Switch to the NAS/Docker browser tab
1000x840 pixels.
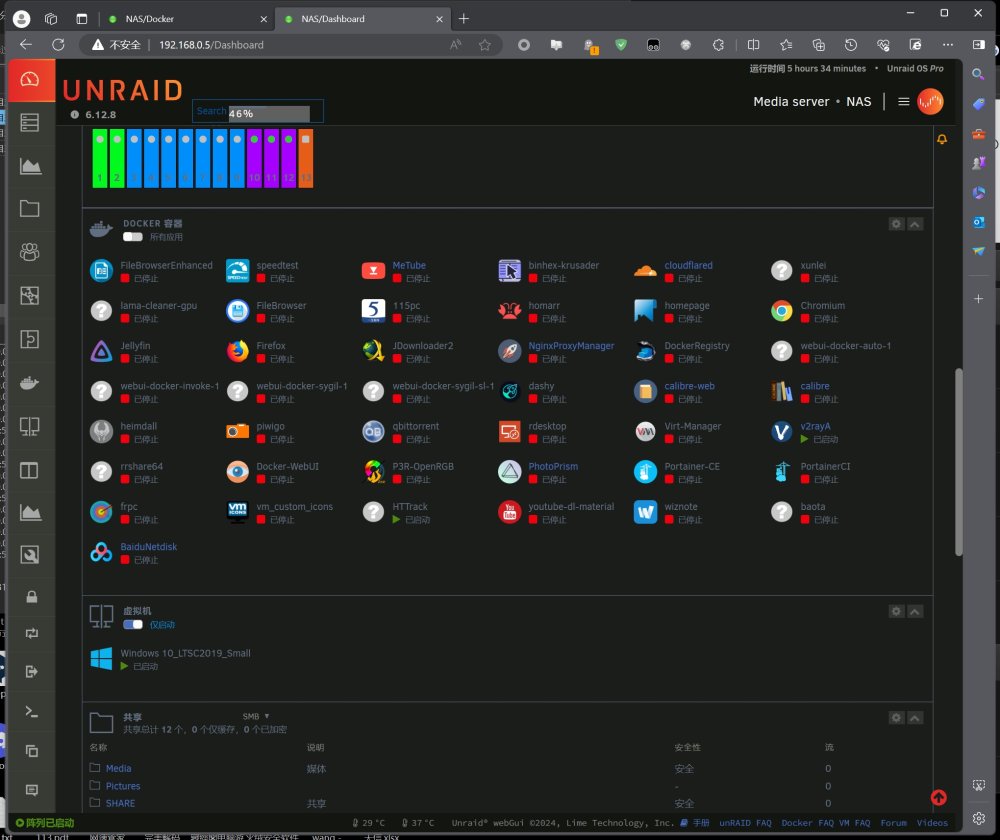(186, 19)
